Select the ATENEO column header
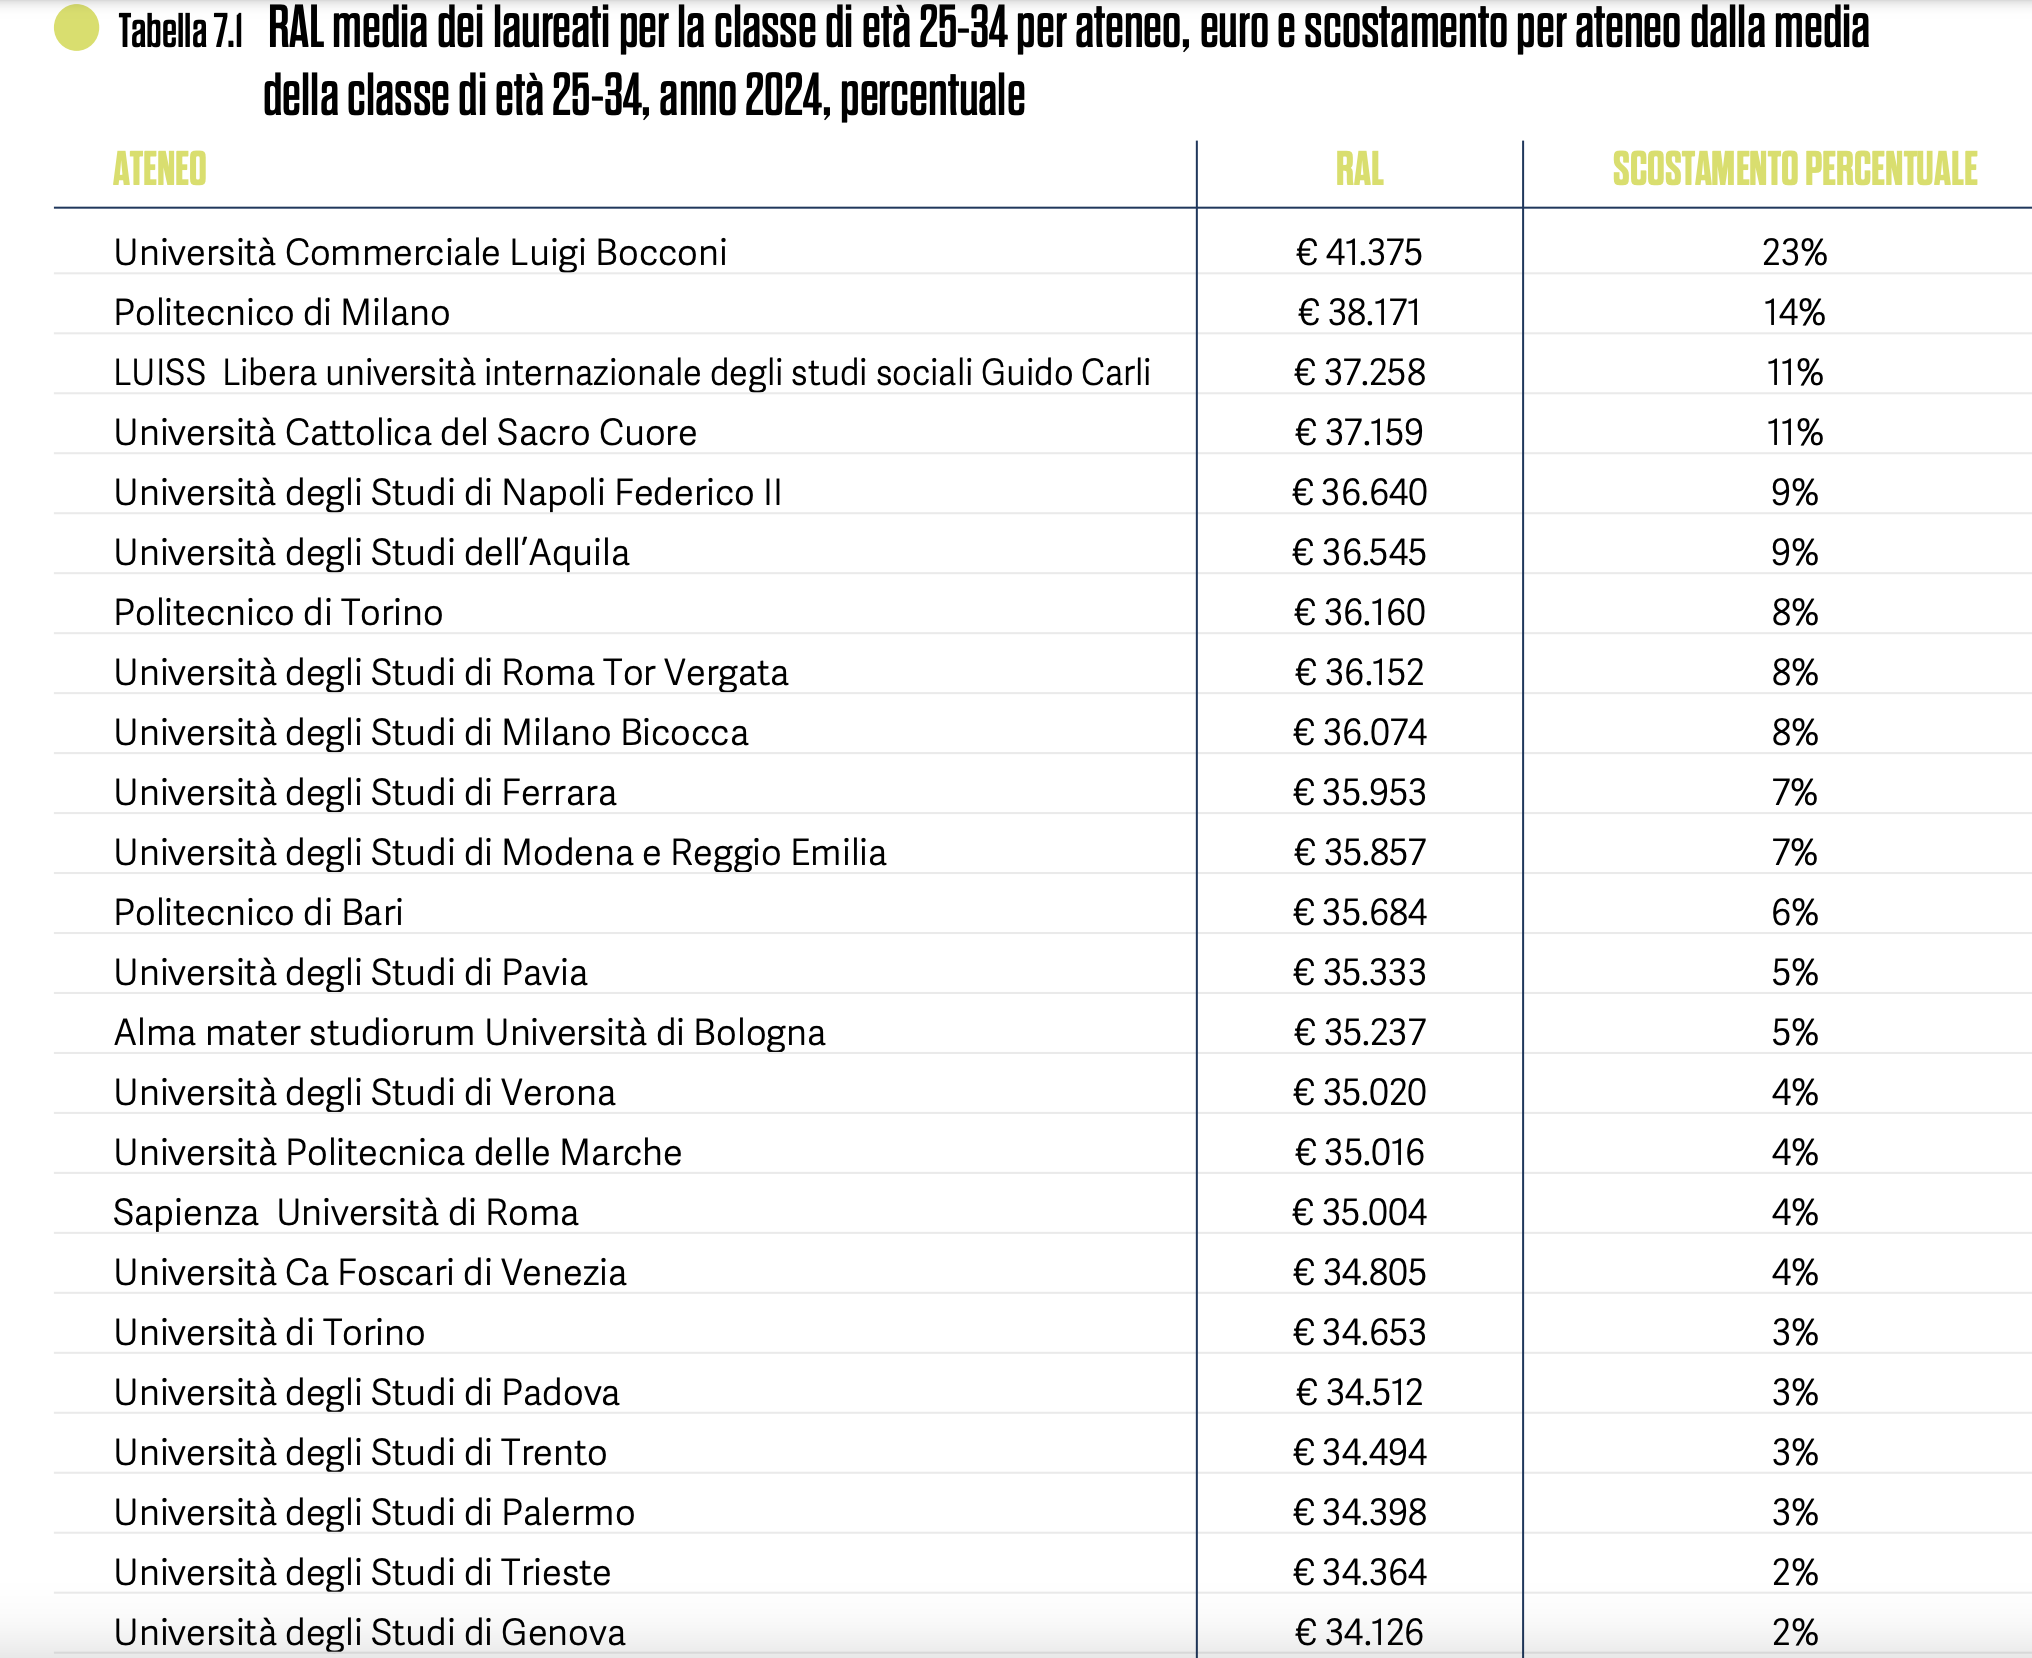The height and width of the screenshot is (1658, 2032). pyautogui.click(x=160, y=168)
